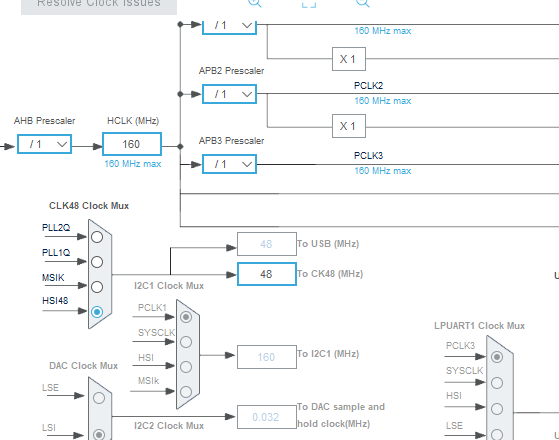The image size is (559, 440).
Task: Select LSE in LPUART1 Clock Mux
Action: 497,435
